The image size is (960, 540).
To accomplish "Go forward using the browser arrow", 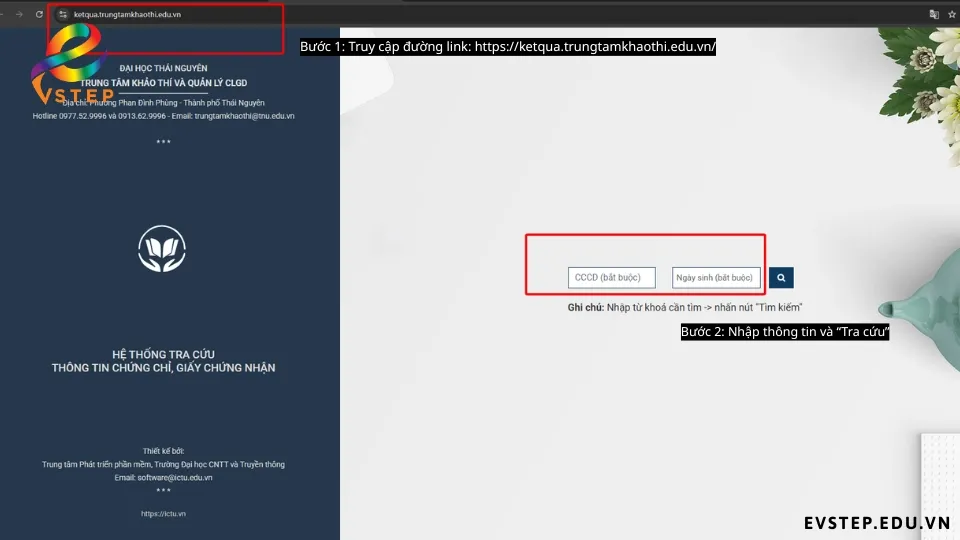I will pyautogui.click(x=20, y=14).
